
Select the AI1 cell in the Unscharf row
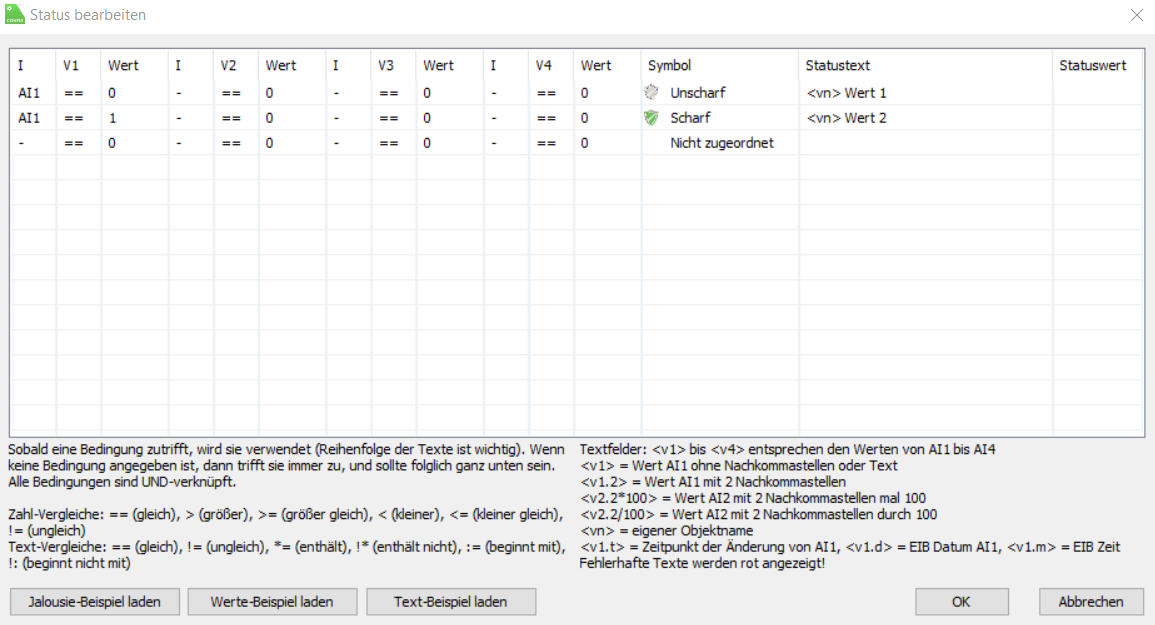click(x=33, y=93)
